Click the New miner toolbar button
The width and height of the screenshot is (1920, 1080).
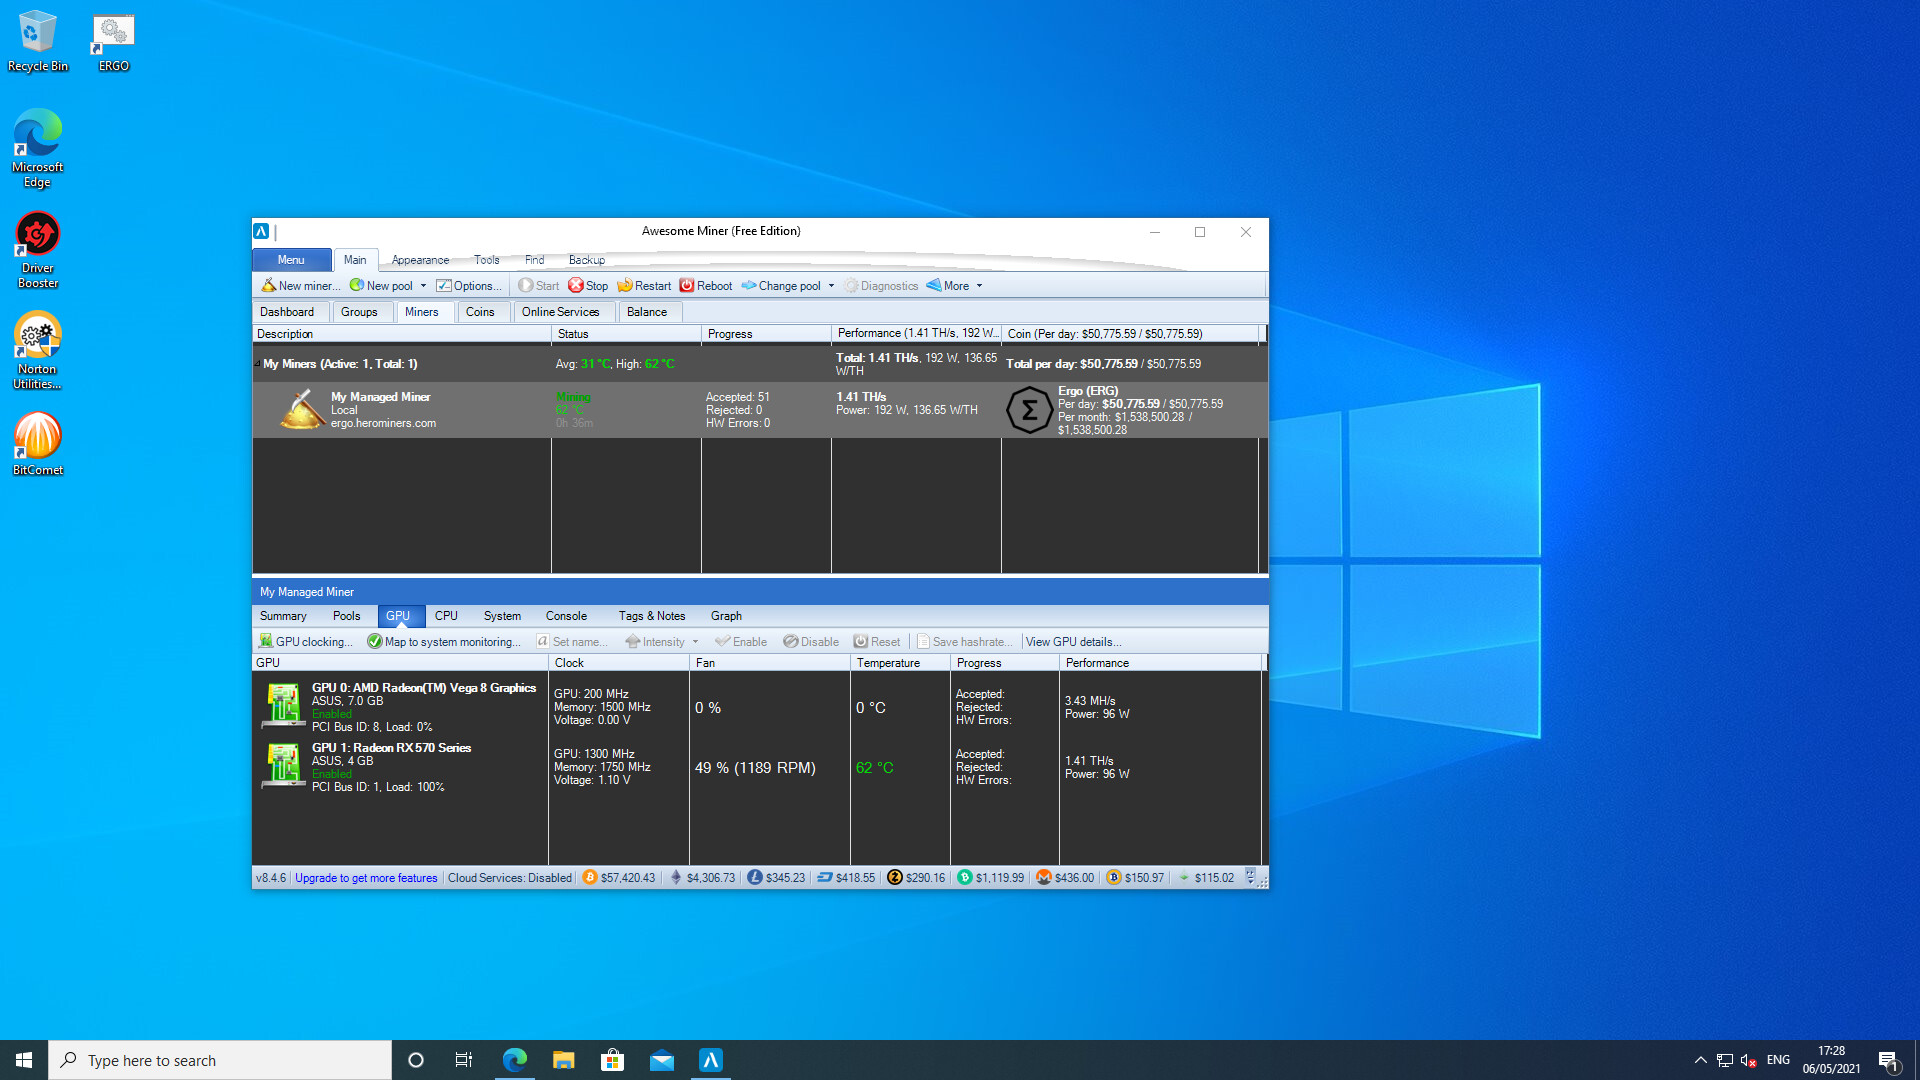point(300,286)
